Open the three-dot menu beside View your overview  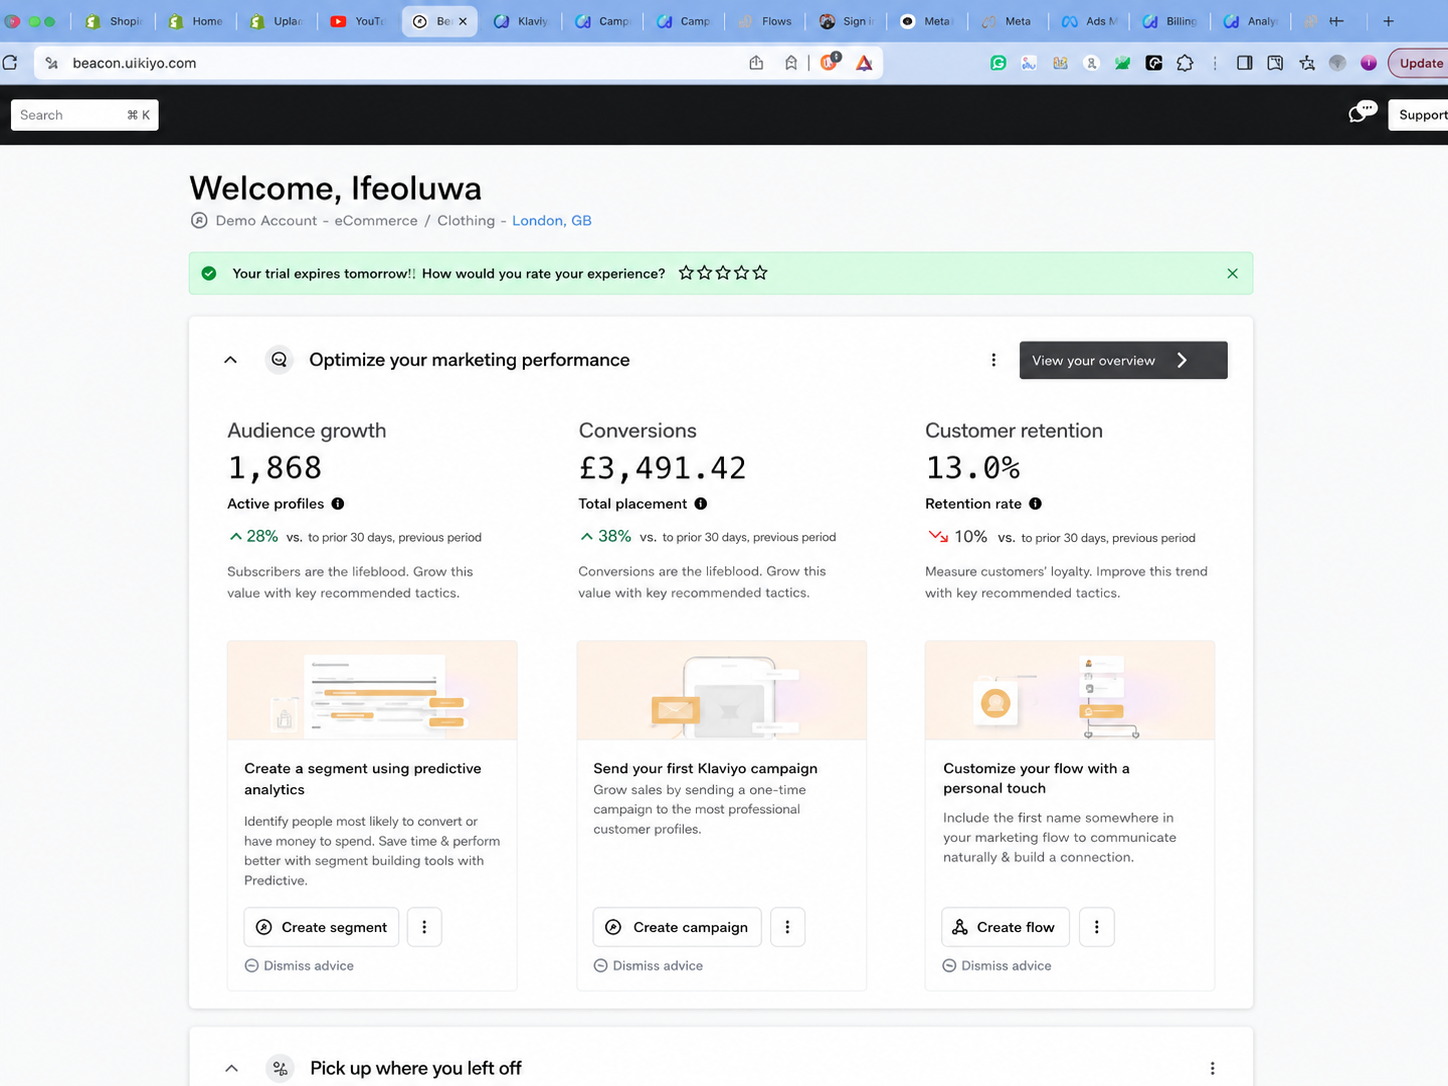tap(993, 360)
